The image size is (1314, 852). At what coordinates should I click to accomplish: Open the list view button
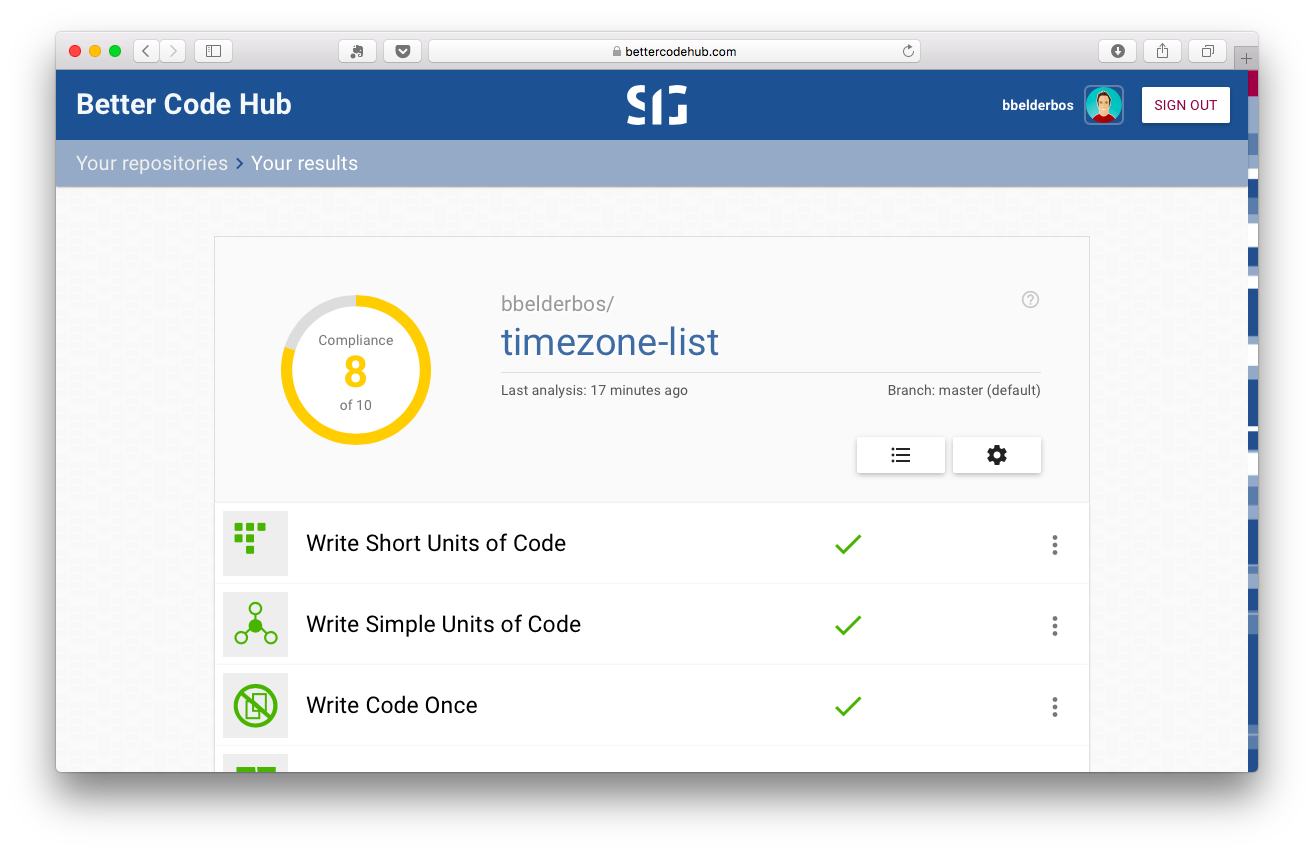(x=900, y=455)
